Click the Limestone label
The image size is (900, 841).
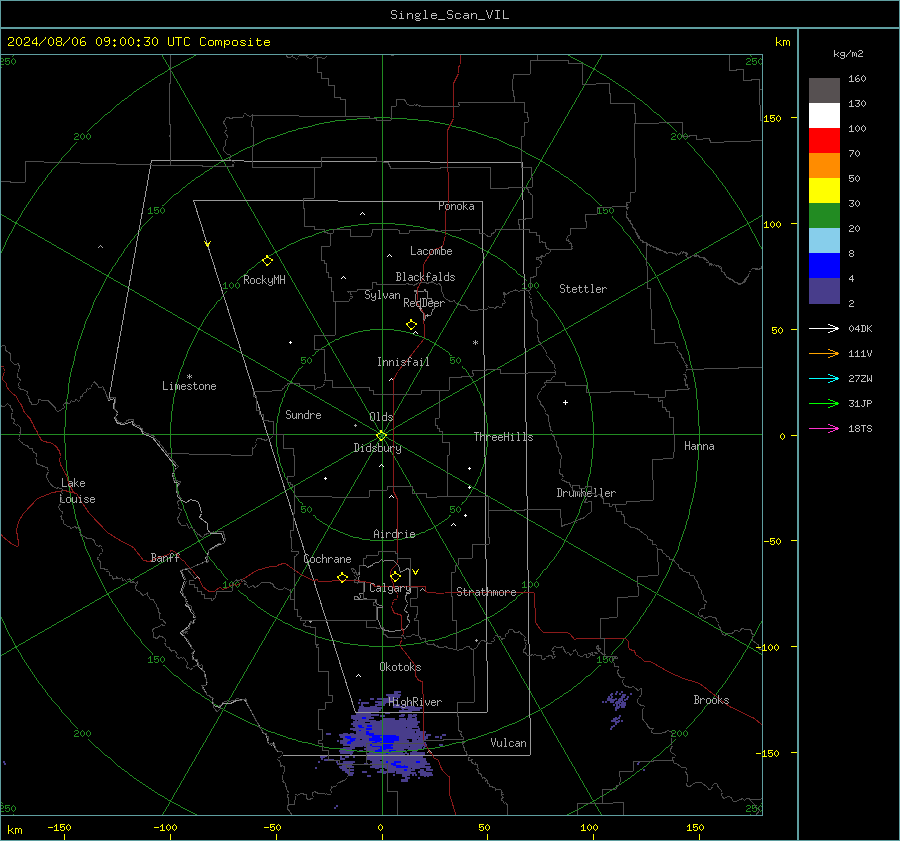point(189,386)
